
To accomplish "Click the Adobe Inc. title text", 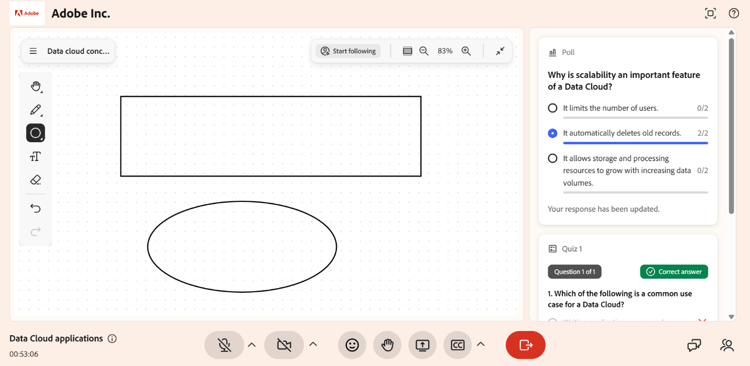I will pos(81,13).
